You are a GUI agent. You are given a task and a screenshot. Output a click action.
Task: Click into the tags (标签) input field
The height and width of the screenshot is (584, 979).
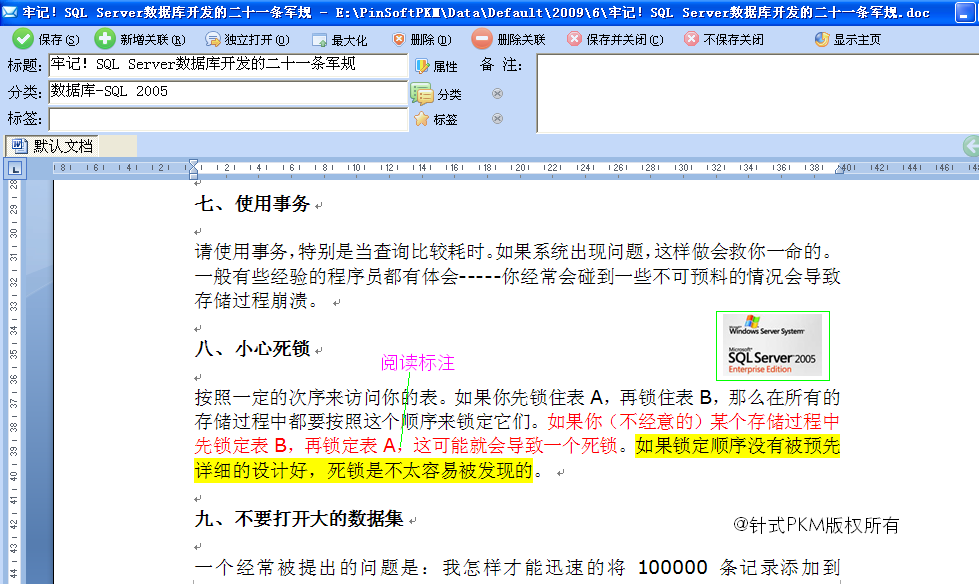coord(228,119)
